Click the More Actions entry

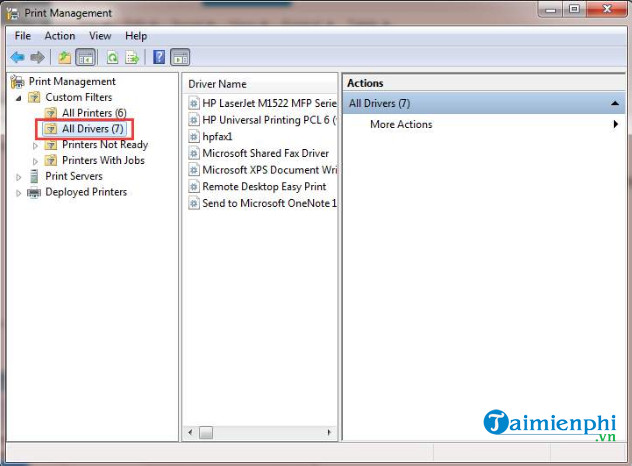click(401, 124)
